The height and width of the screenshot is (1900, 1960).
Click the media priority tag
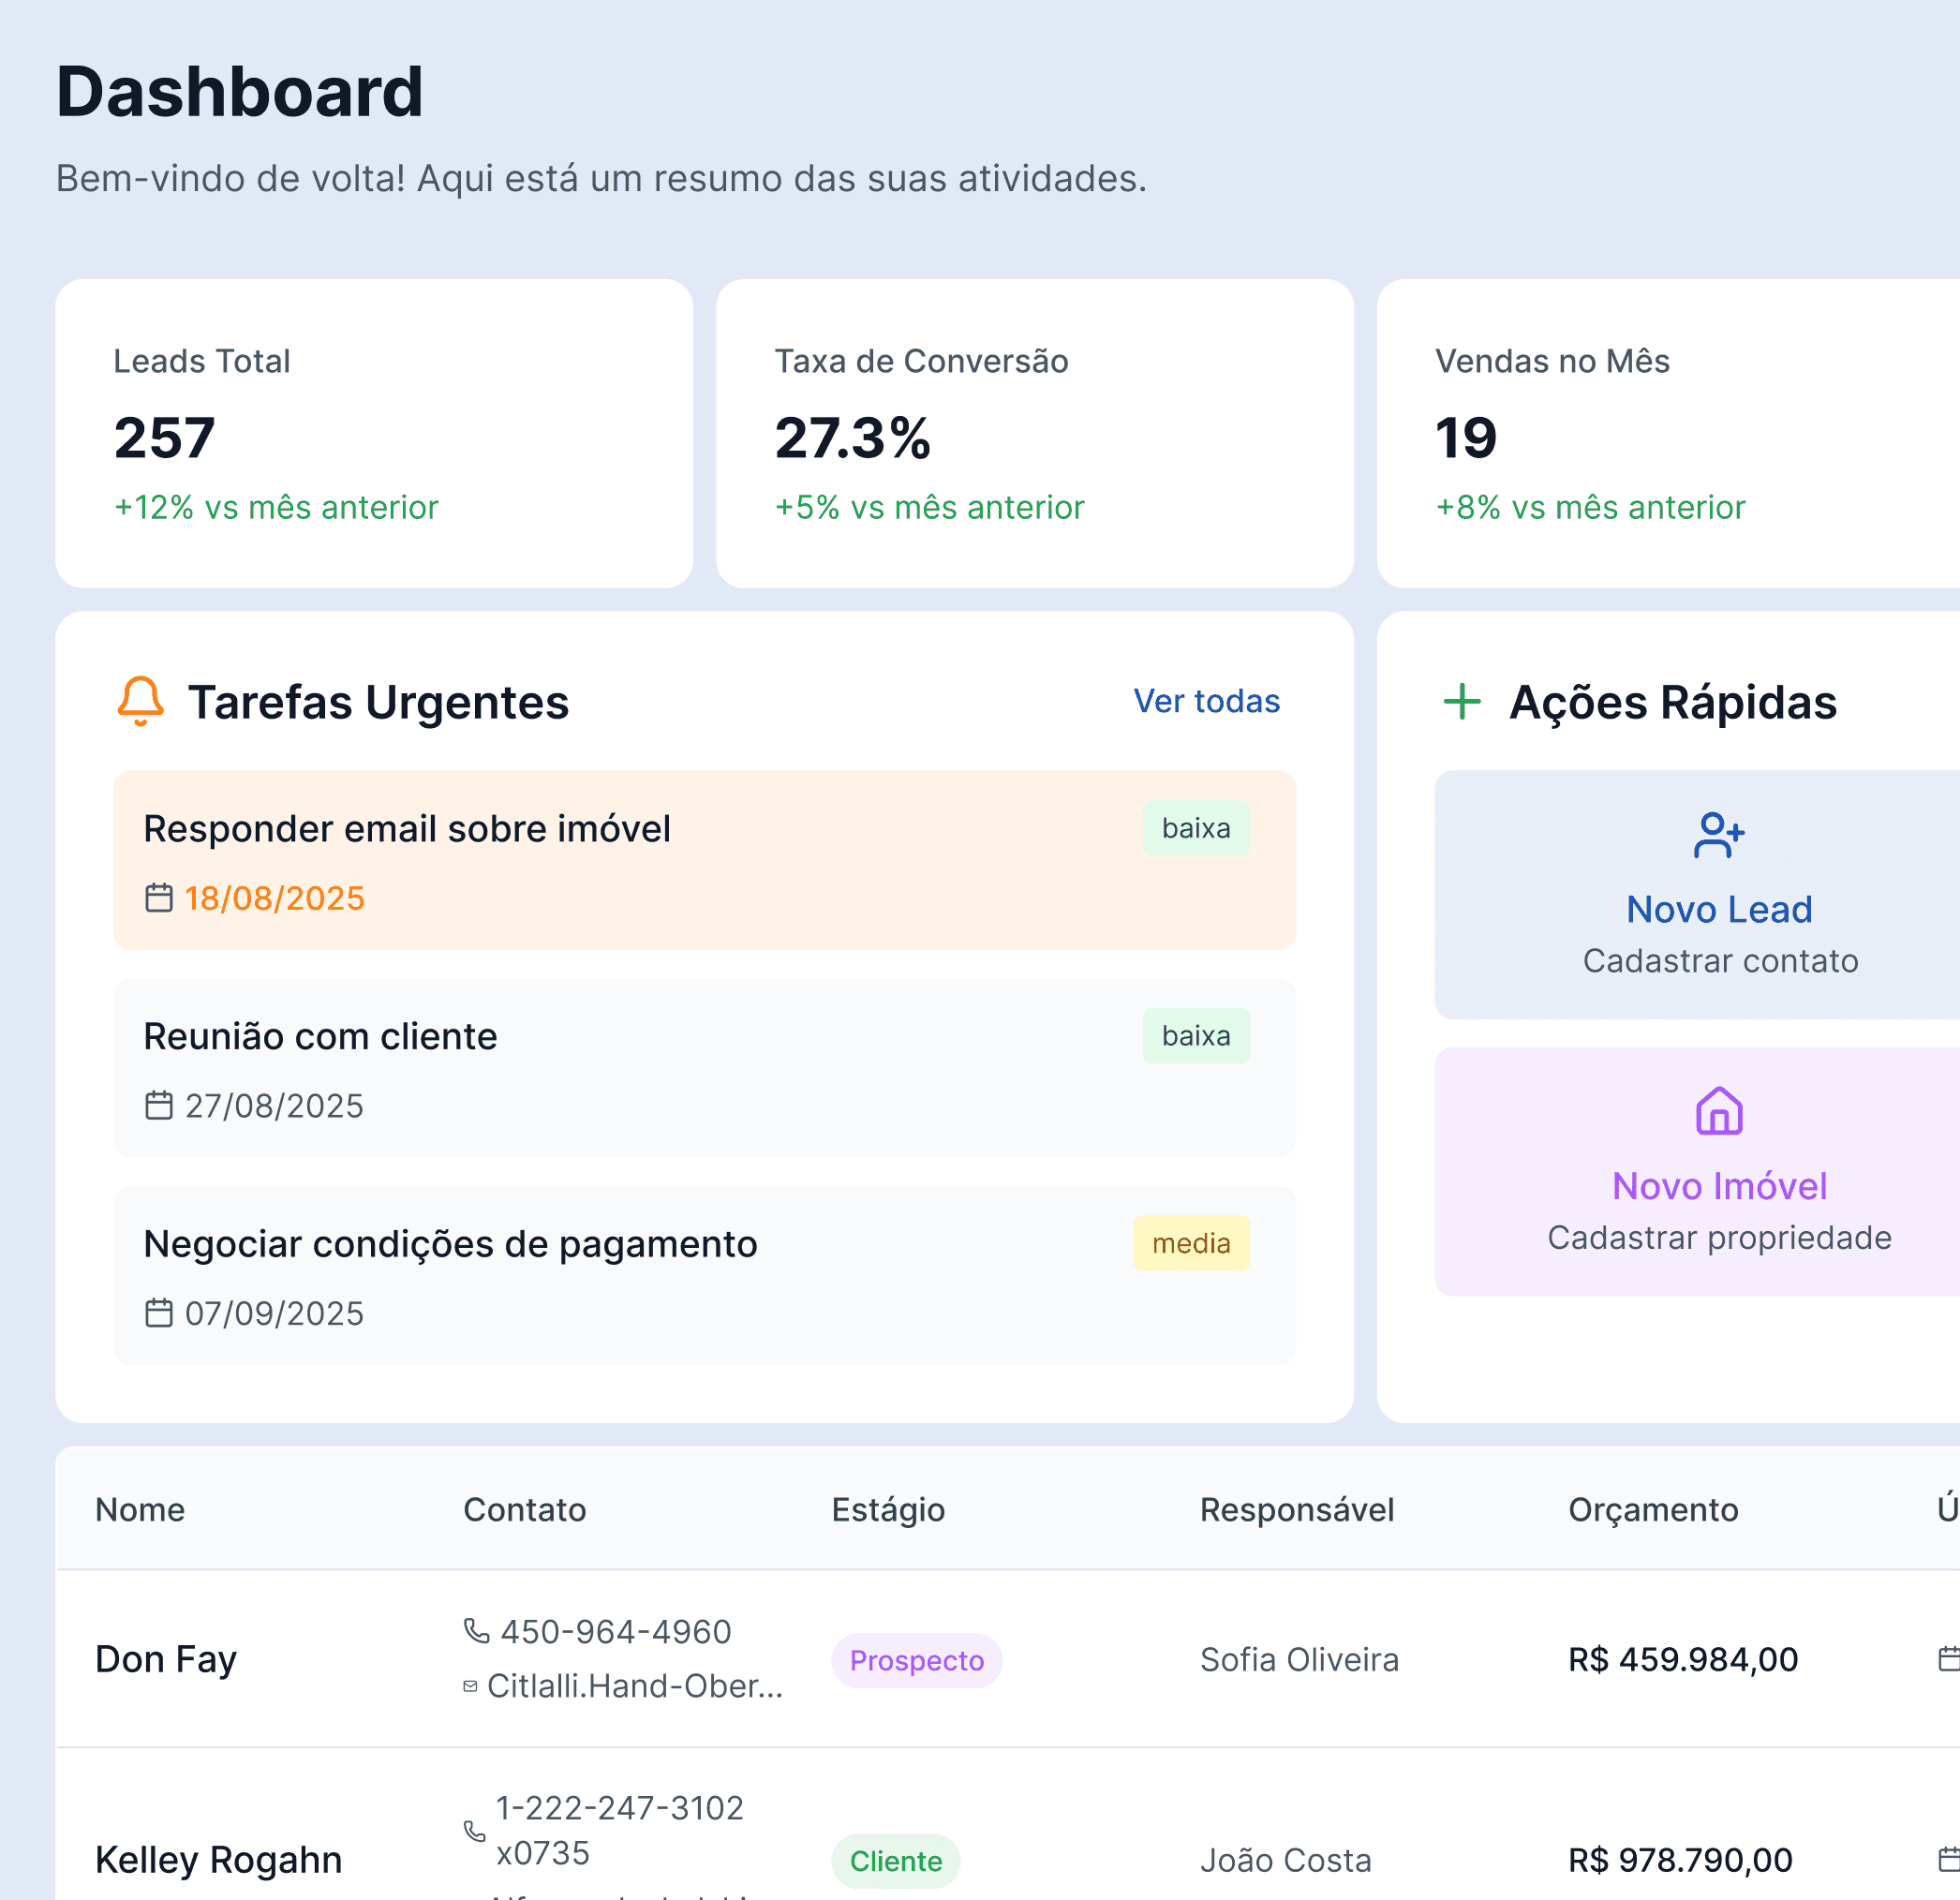[x=1190, y=1243]
